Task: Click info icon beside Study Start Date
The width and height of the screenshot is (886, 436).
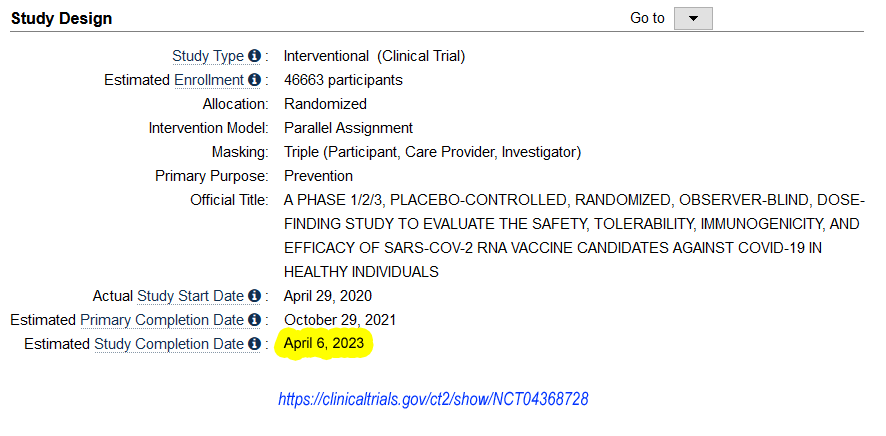Action: (x=254, y=296)
